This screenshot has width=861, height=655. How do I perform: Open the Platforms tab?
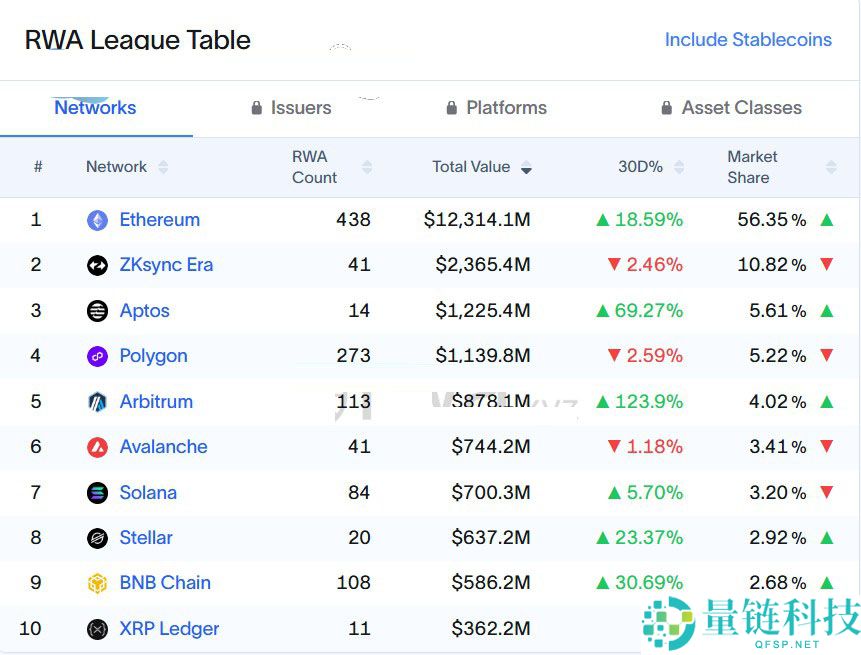pos(495,108)
